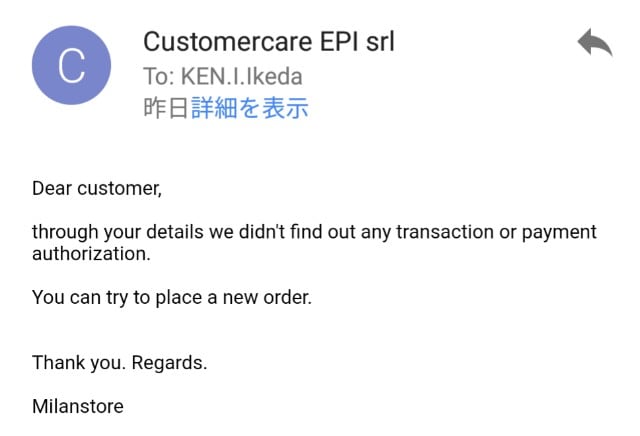Screen dimensions: 640x436
Task: Show details via the 詳細を表示 link
Action: click(x=250, y=108)
